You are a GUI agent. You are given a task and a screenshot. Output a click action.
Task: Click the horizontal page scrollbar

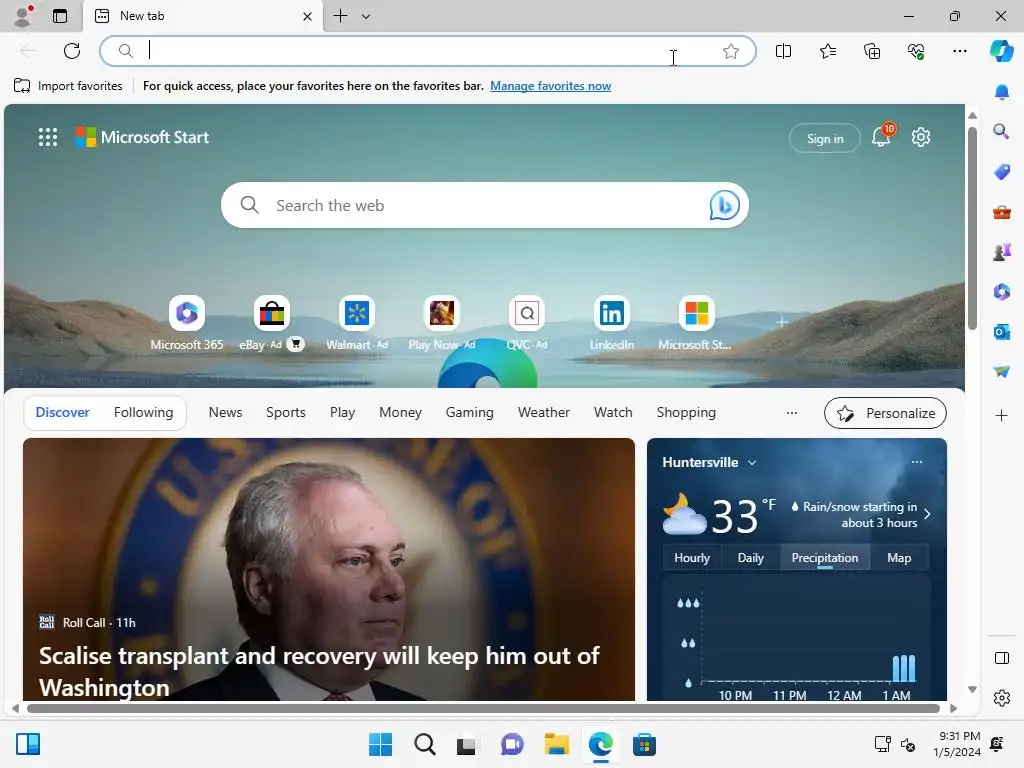[x=483, y=709]
